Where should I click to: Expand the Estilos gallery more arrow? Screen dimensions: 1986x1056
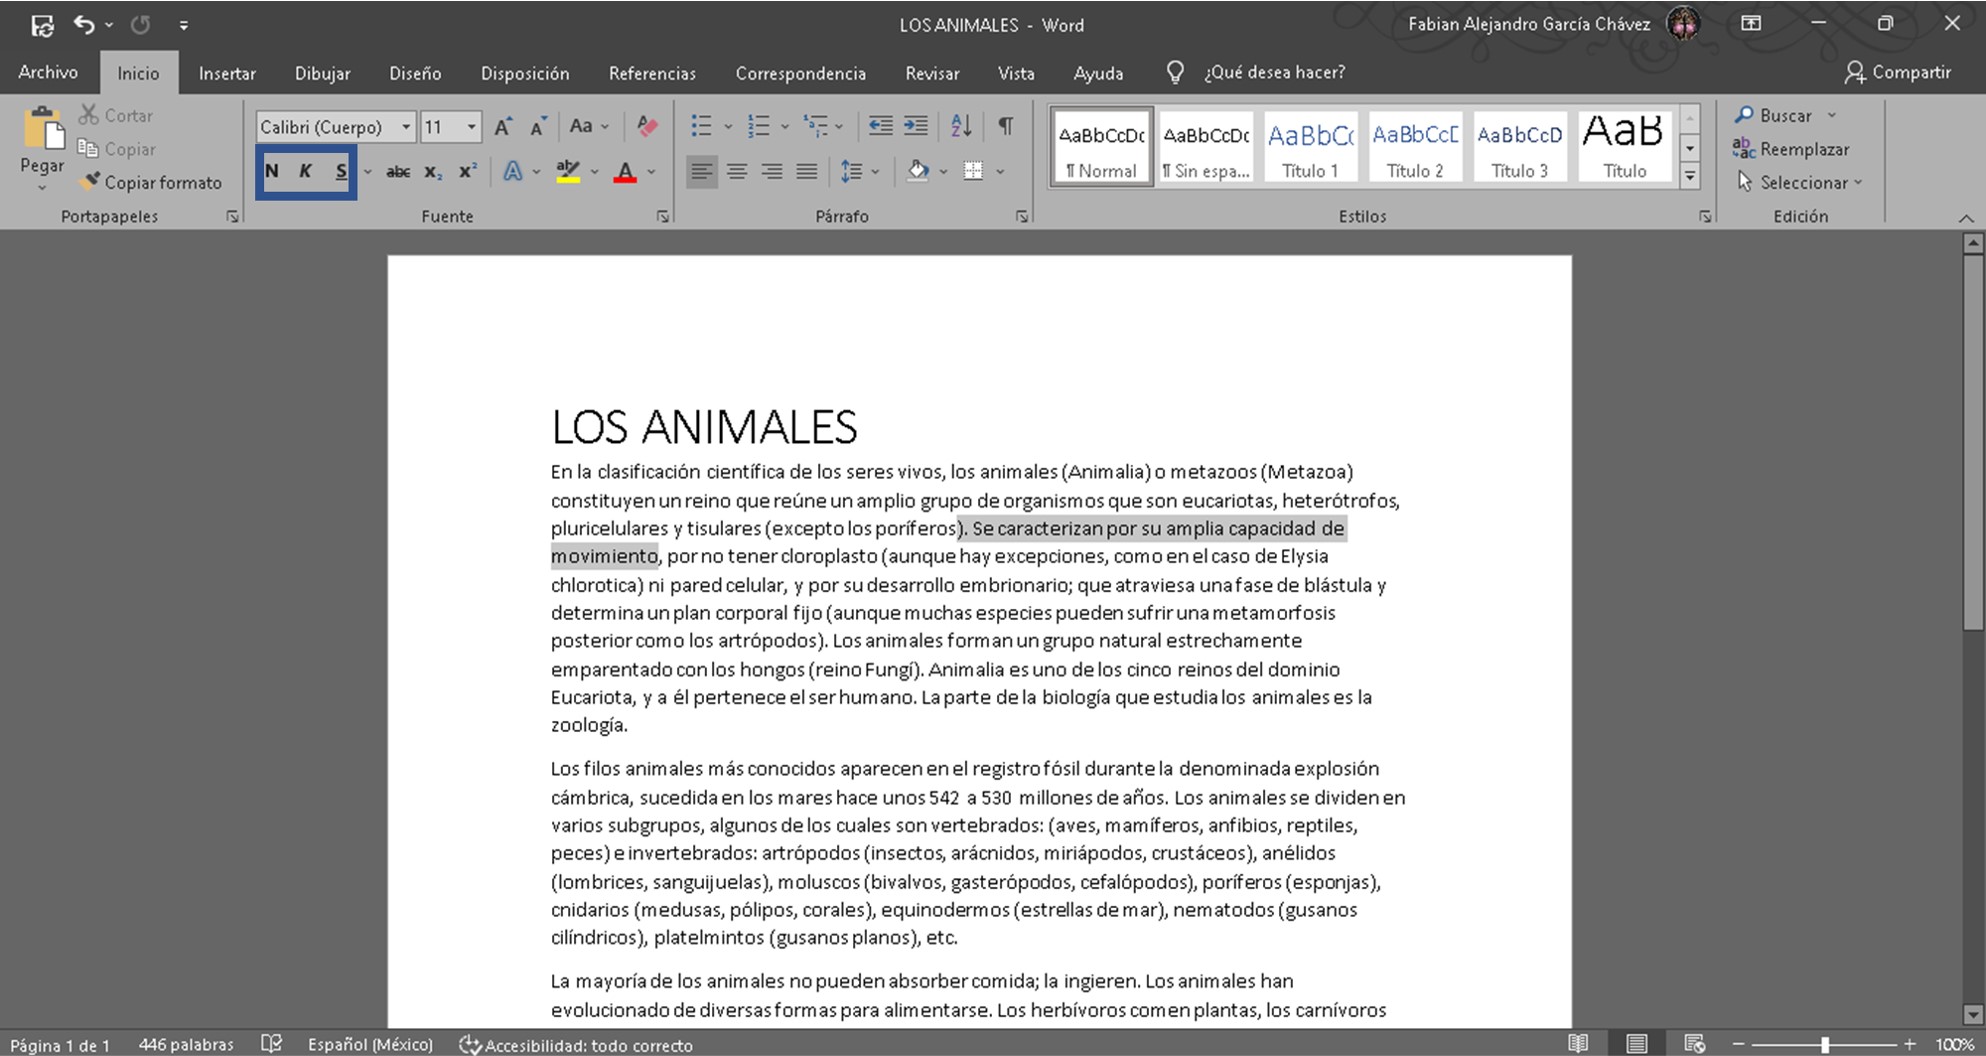(x=1689, y=176)
